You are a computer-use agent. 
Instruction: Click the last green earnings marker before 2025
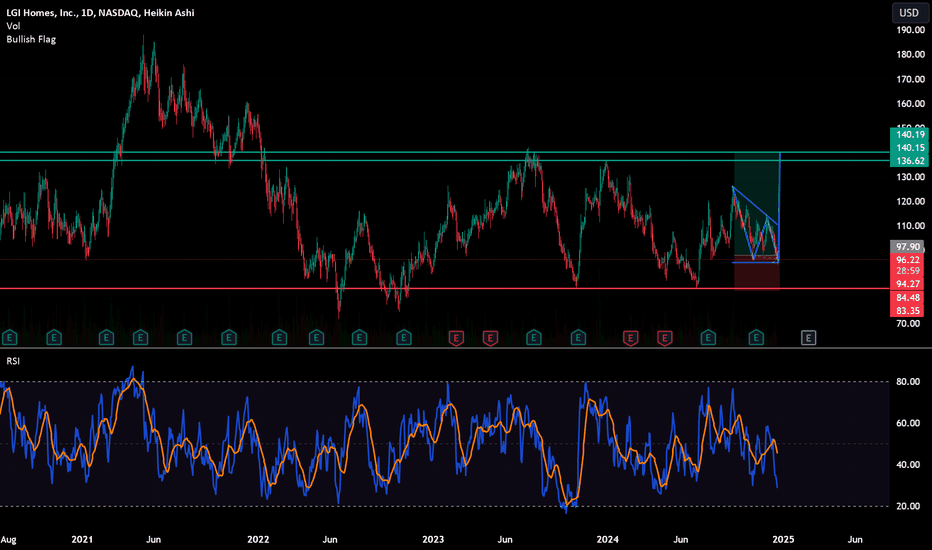pos(755,338)
